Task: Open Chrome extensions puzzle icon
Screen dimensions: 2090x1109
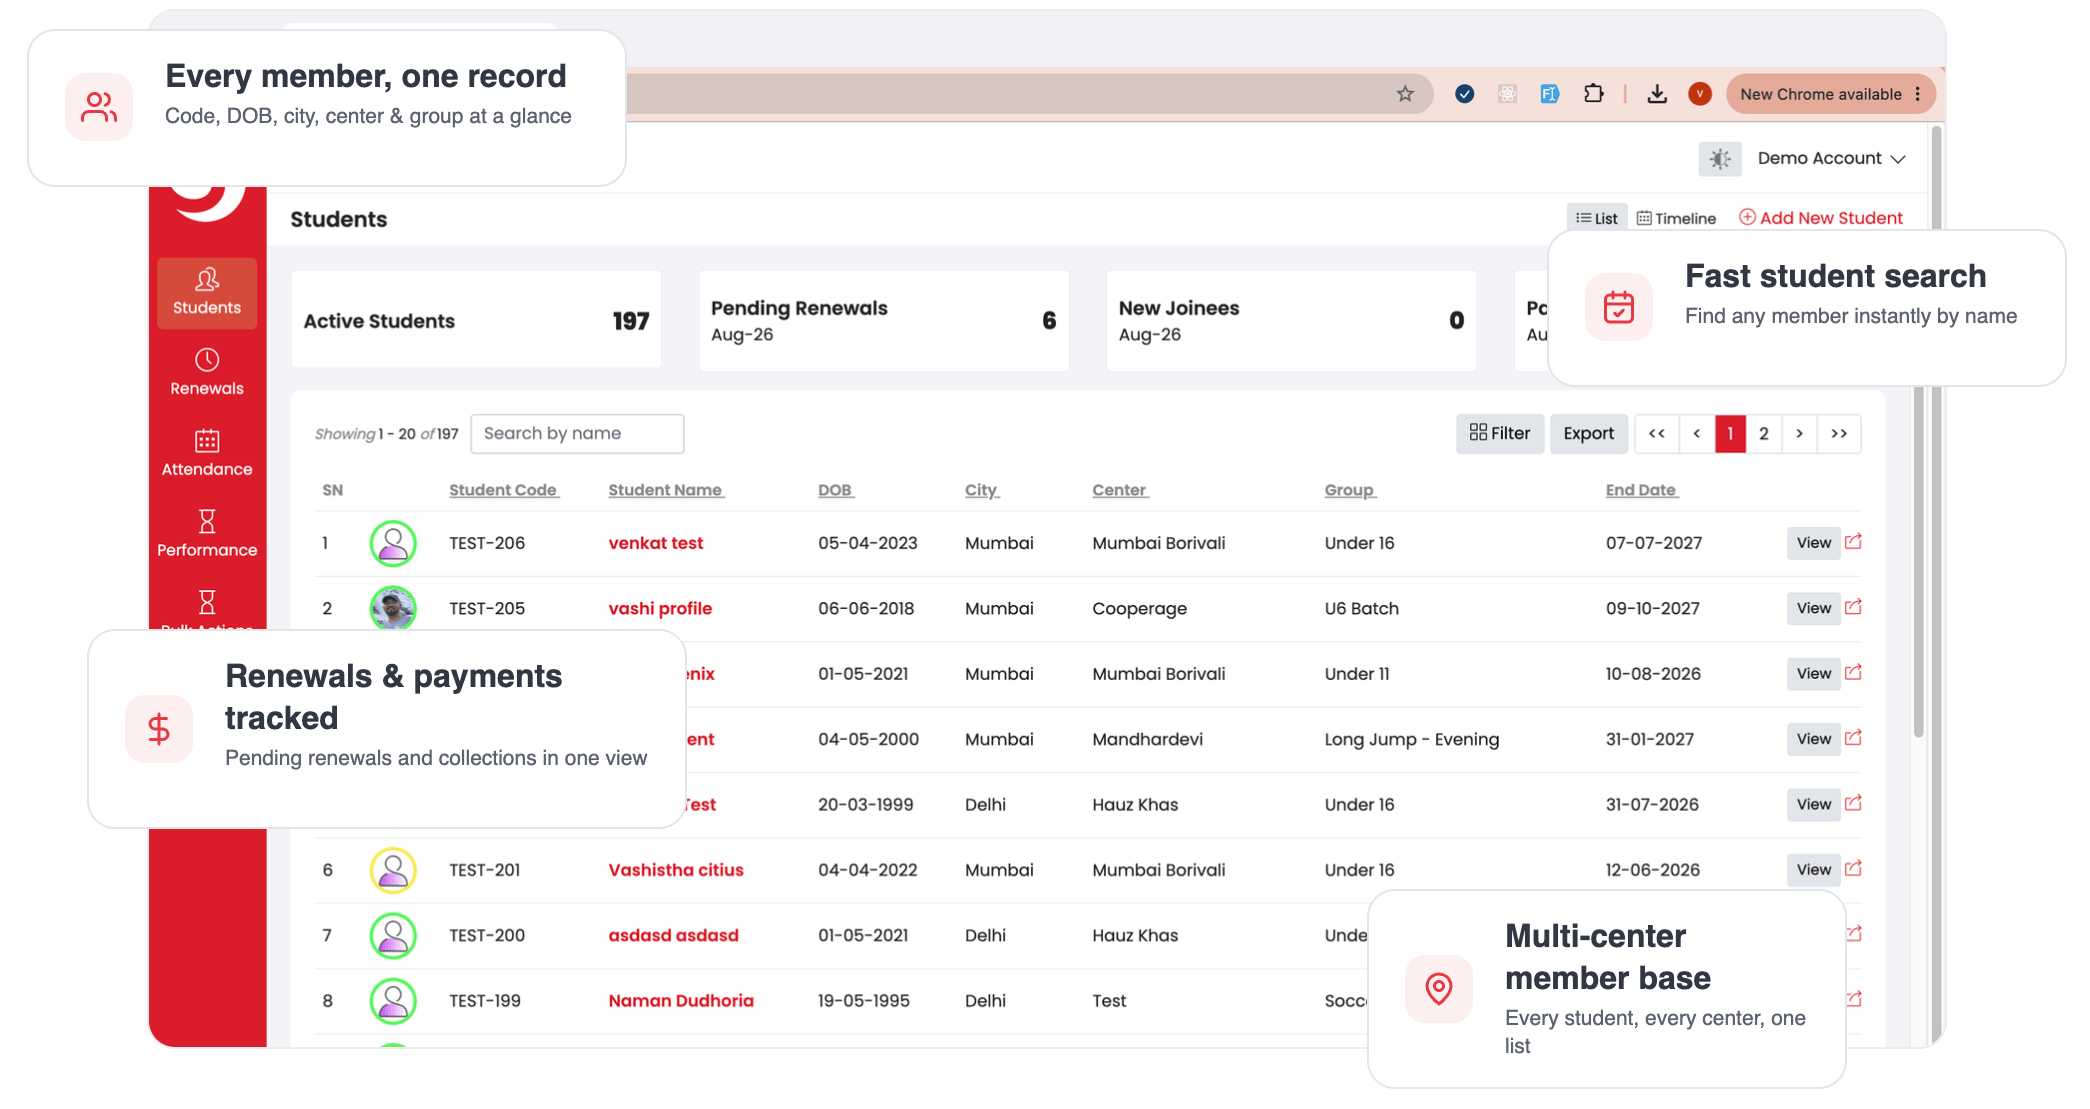Action: 1594,94
